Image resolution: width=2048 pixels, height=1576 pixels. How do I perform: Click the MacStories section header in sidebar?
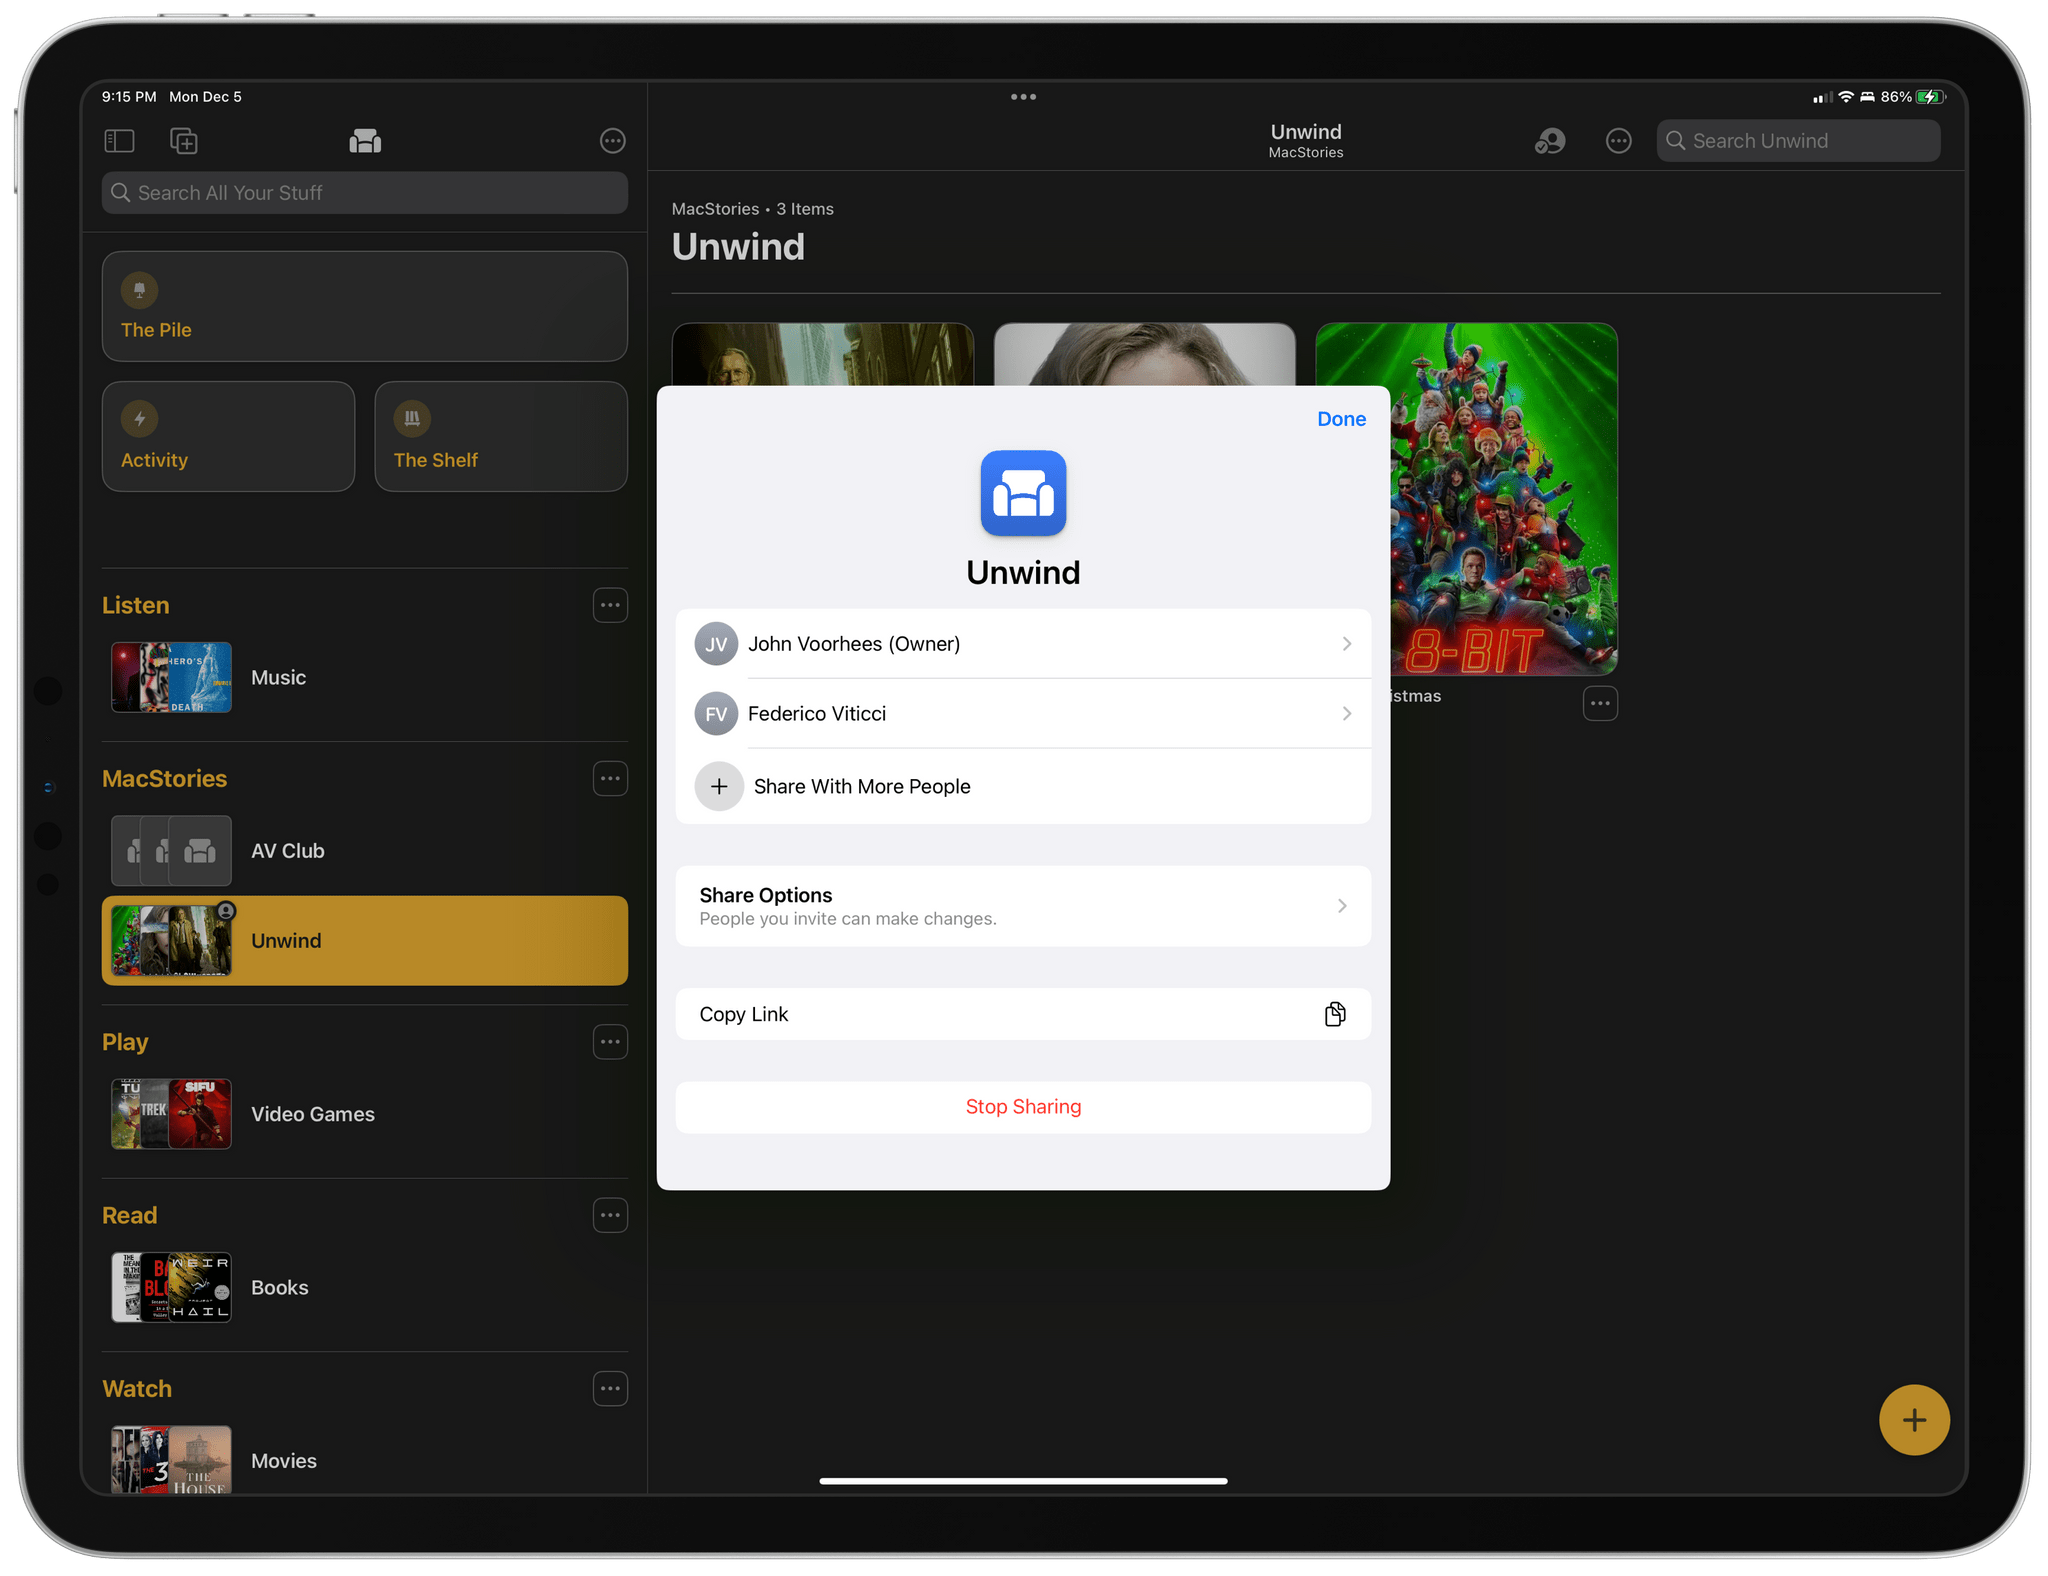coord(165,778)
